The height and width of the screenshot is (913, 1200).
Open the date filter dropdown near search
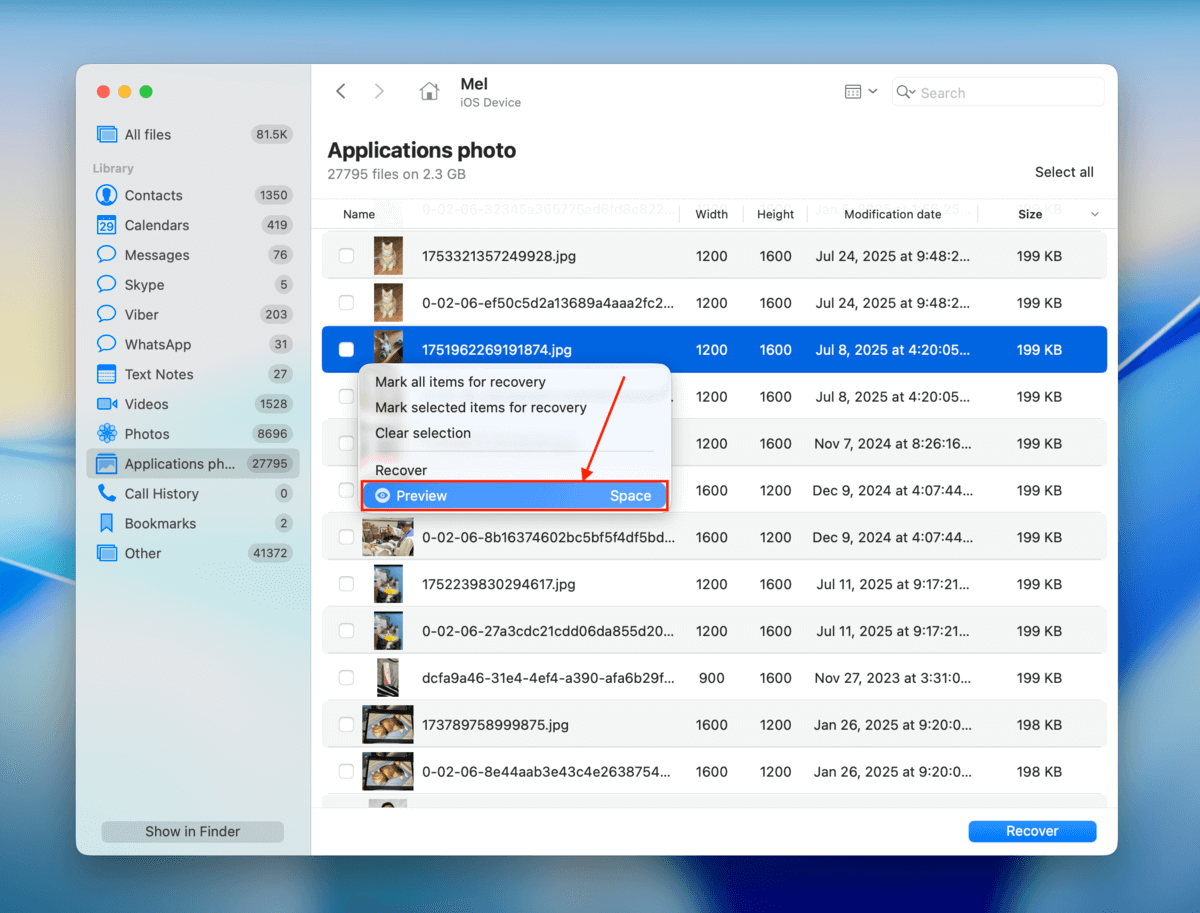pyautogui.click(x=860, y=91)
